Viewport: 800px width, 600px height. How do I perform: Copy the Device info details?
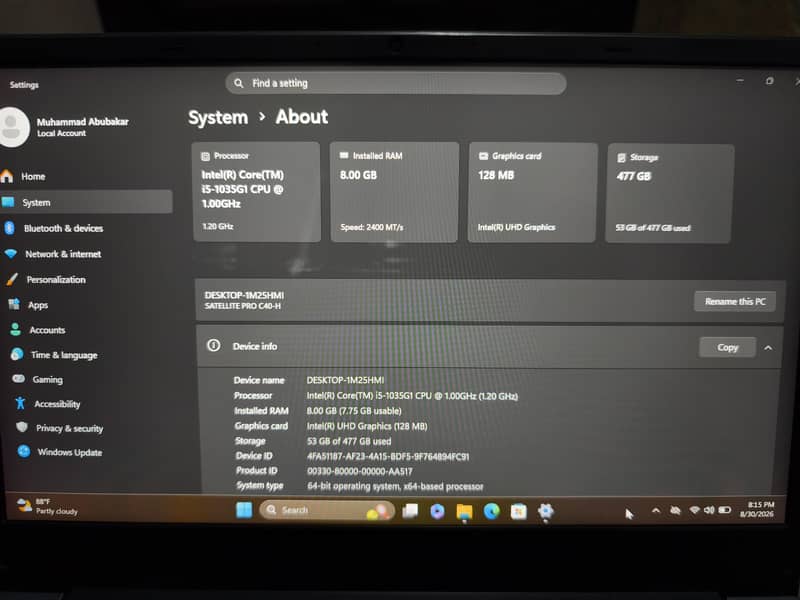(x=727, y=347)
